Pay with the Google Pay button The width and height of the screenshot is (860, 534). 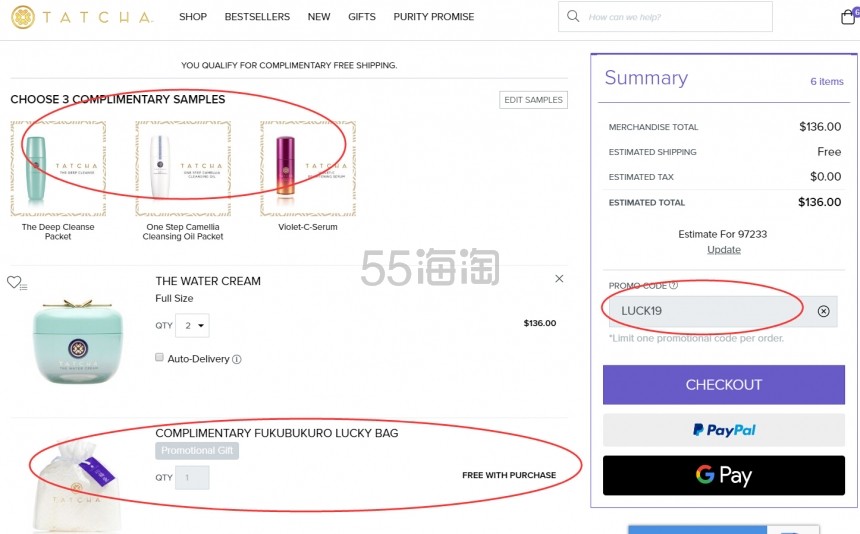pyautogui.click(x=723, y=475)
